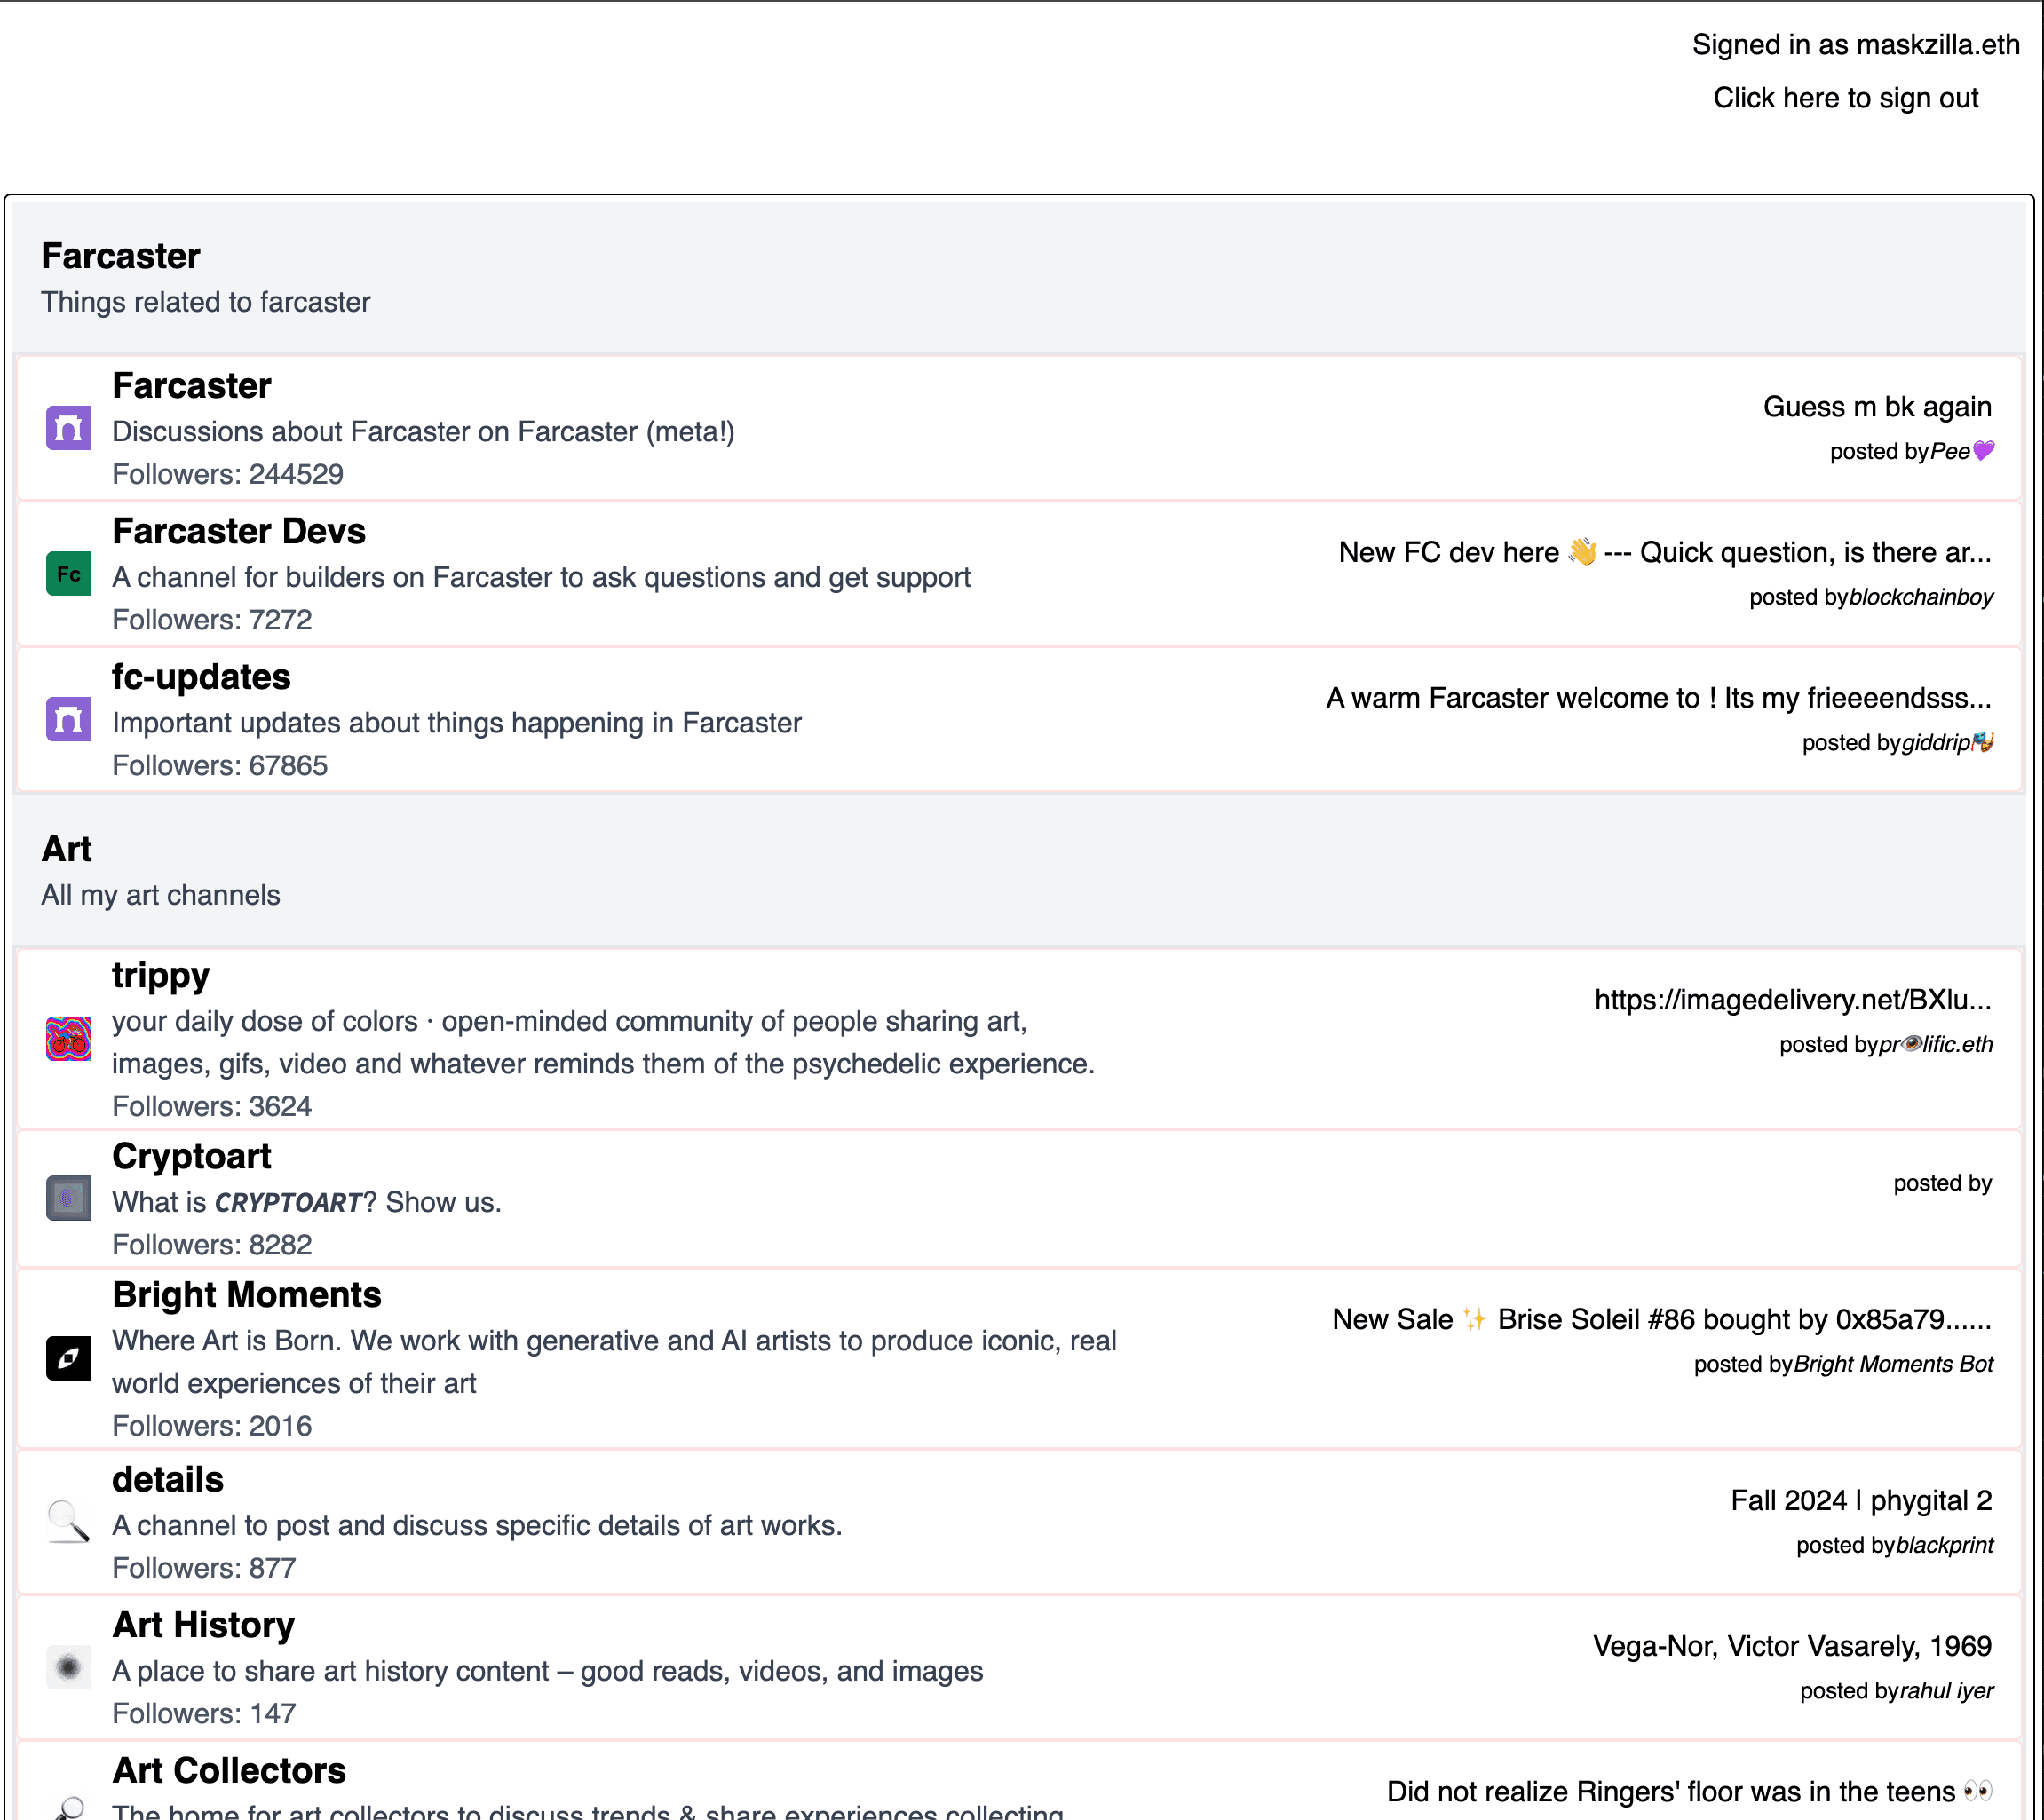Open the Art Collectors channel title
Screen dimensions: 2044x1820
click(228, 1770)
